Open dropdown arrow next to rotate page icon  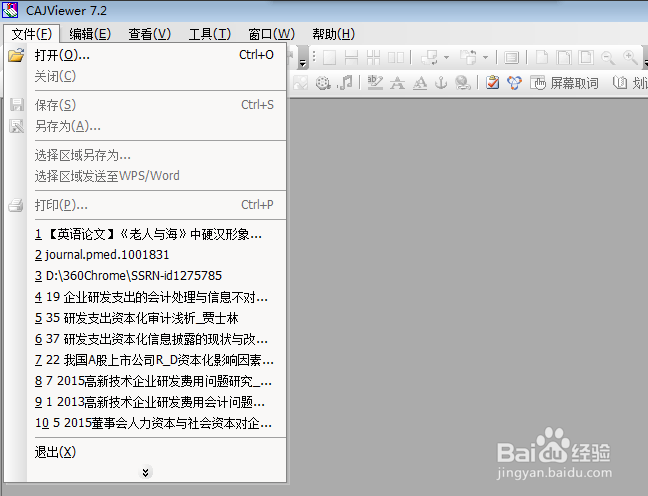446,57
